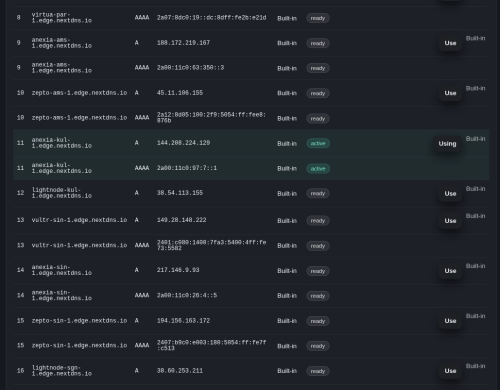
Task: Click ready badge on virtua-par-1 row
Action: 318,18
